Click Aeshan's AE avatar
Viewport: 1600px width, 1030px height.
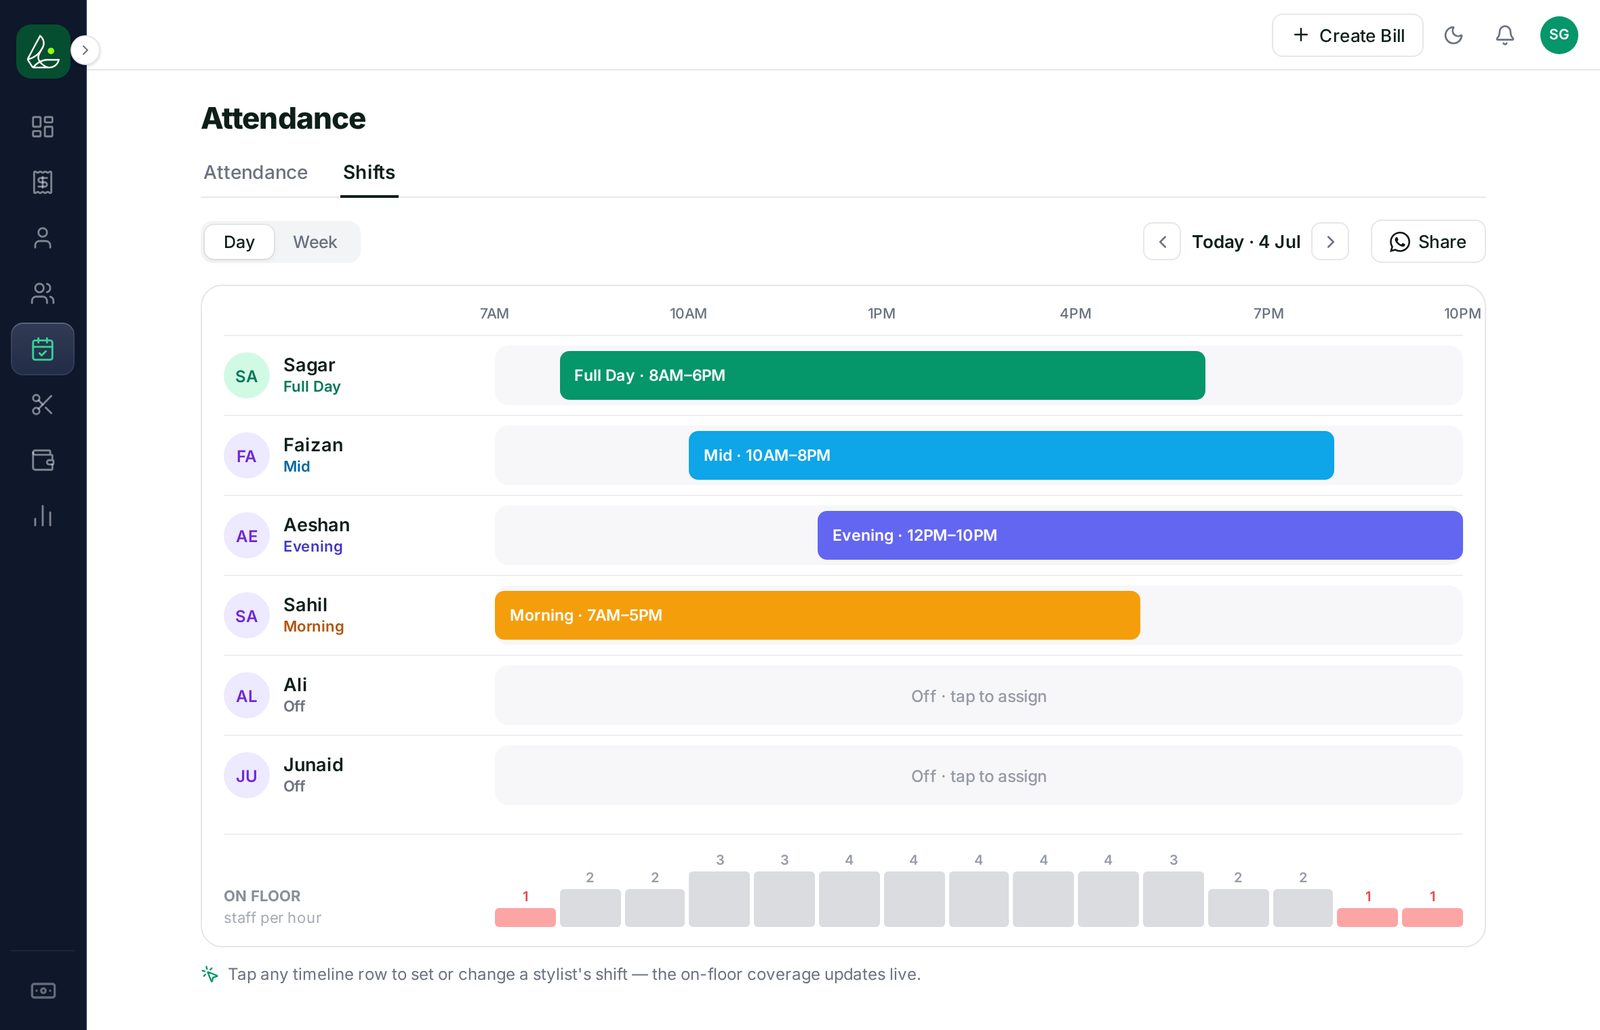point(246,536)
